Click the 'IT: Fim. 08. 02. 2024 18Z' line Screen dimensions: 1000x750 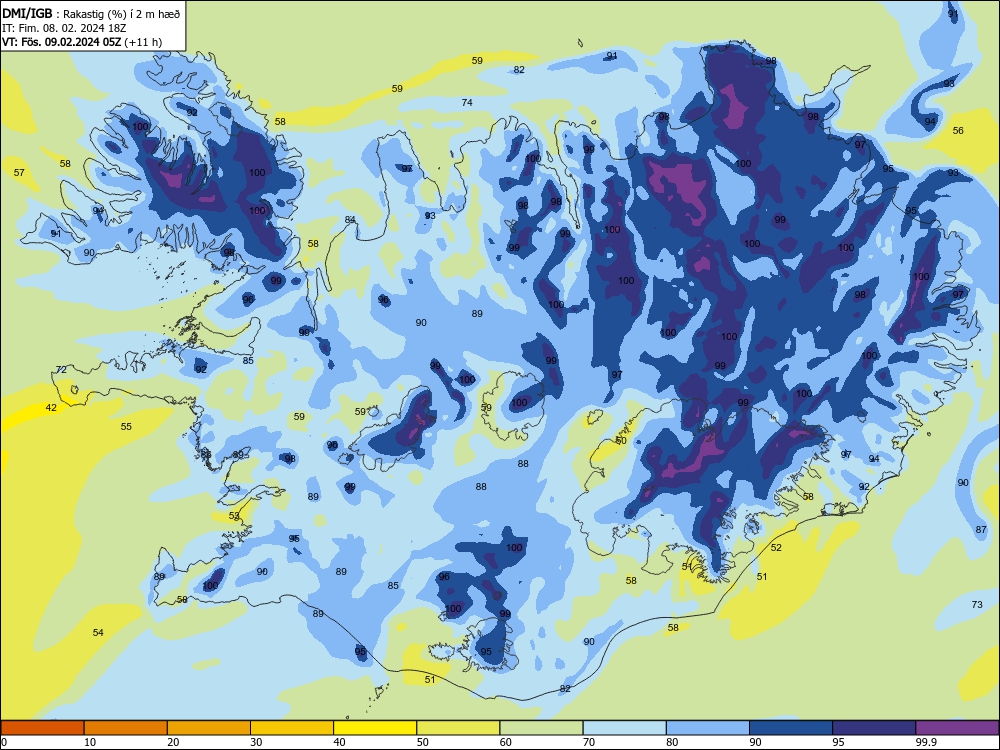pyautogui.click(x=64, y=28)
